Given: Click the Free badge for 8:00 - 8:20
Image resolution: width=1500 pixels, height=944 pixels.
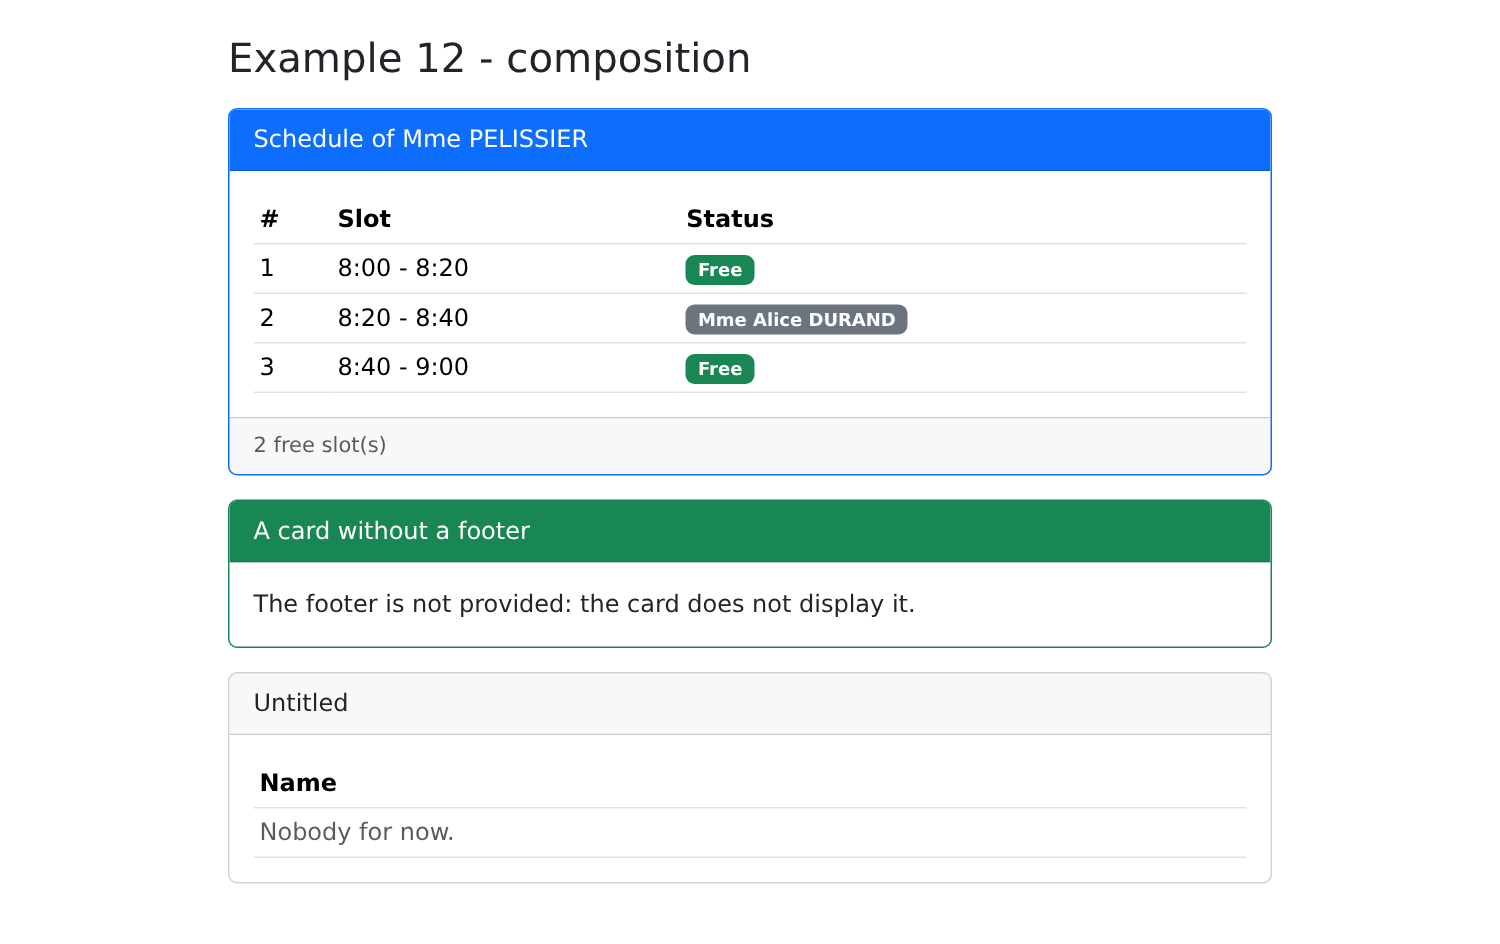Looking at the screenshot, I should tap(720, 270).
